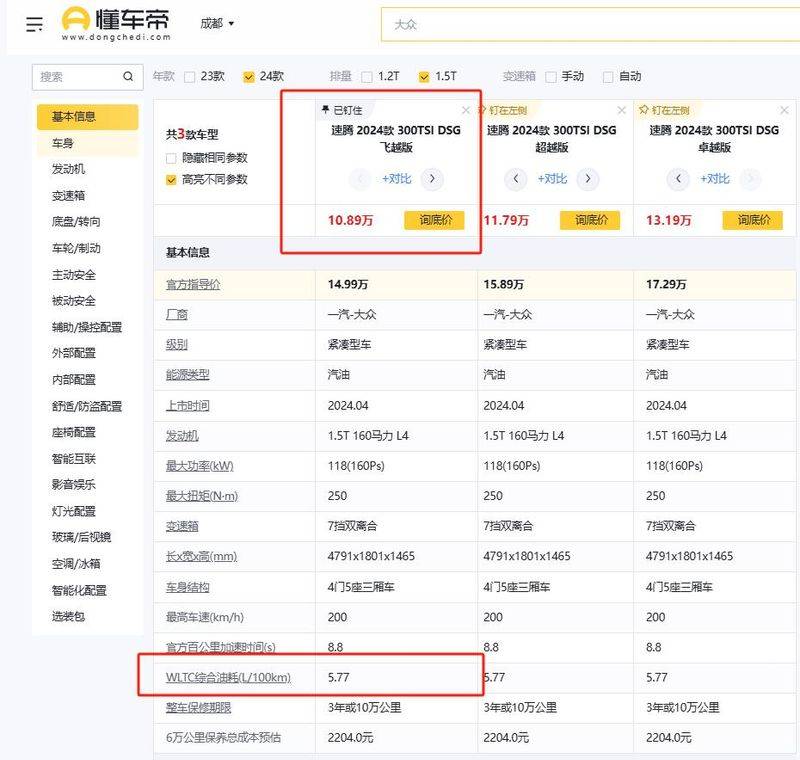The width and height of the screenshot is (800, 760).
Task: Enable 隐藏相同参数 checkbox
Action: coord(171,158)
